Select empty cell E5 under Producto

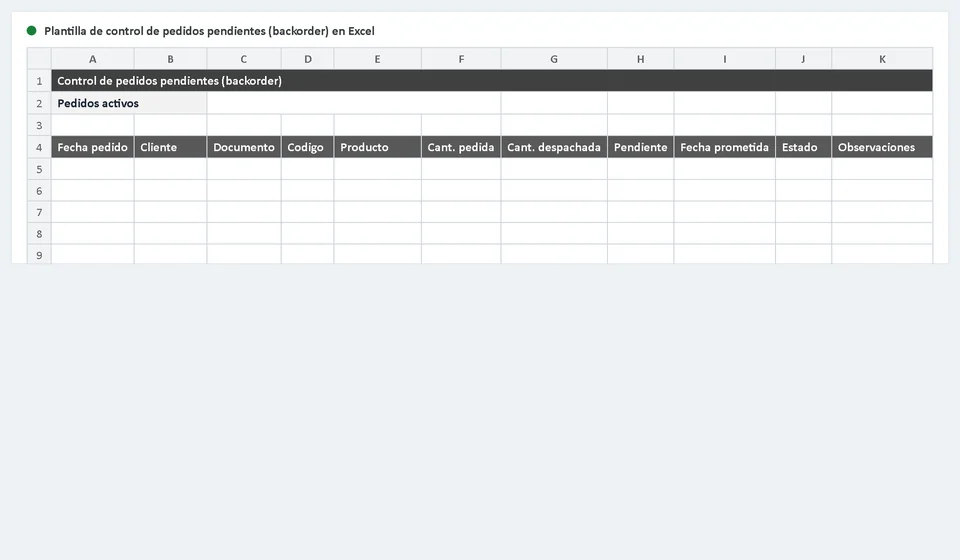377,169
